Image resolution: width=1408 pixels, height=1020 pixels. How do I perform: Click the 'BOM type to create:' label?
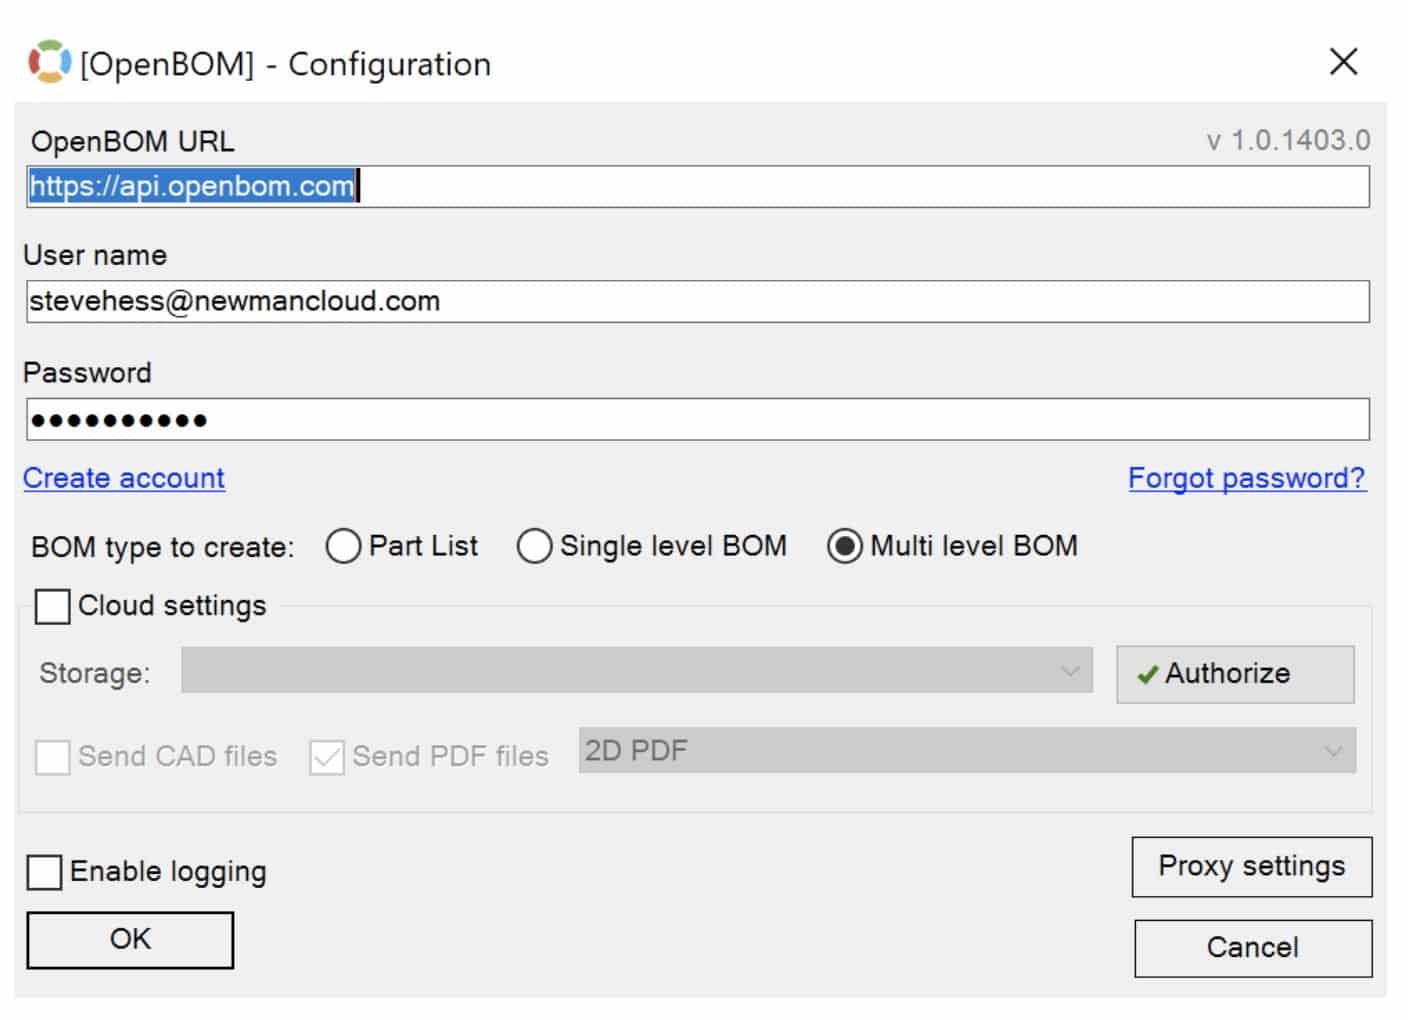pos(163,547)
